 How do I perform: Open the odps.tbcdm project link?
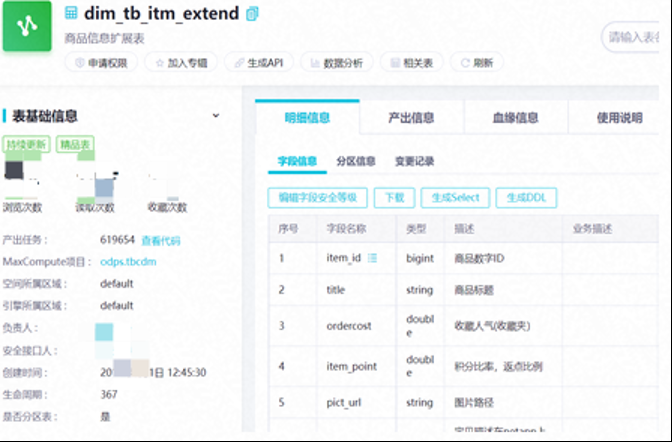[x=128, y=262]
